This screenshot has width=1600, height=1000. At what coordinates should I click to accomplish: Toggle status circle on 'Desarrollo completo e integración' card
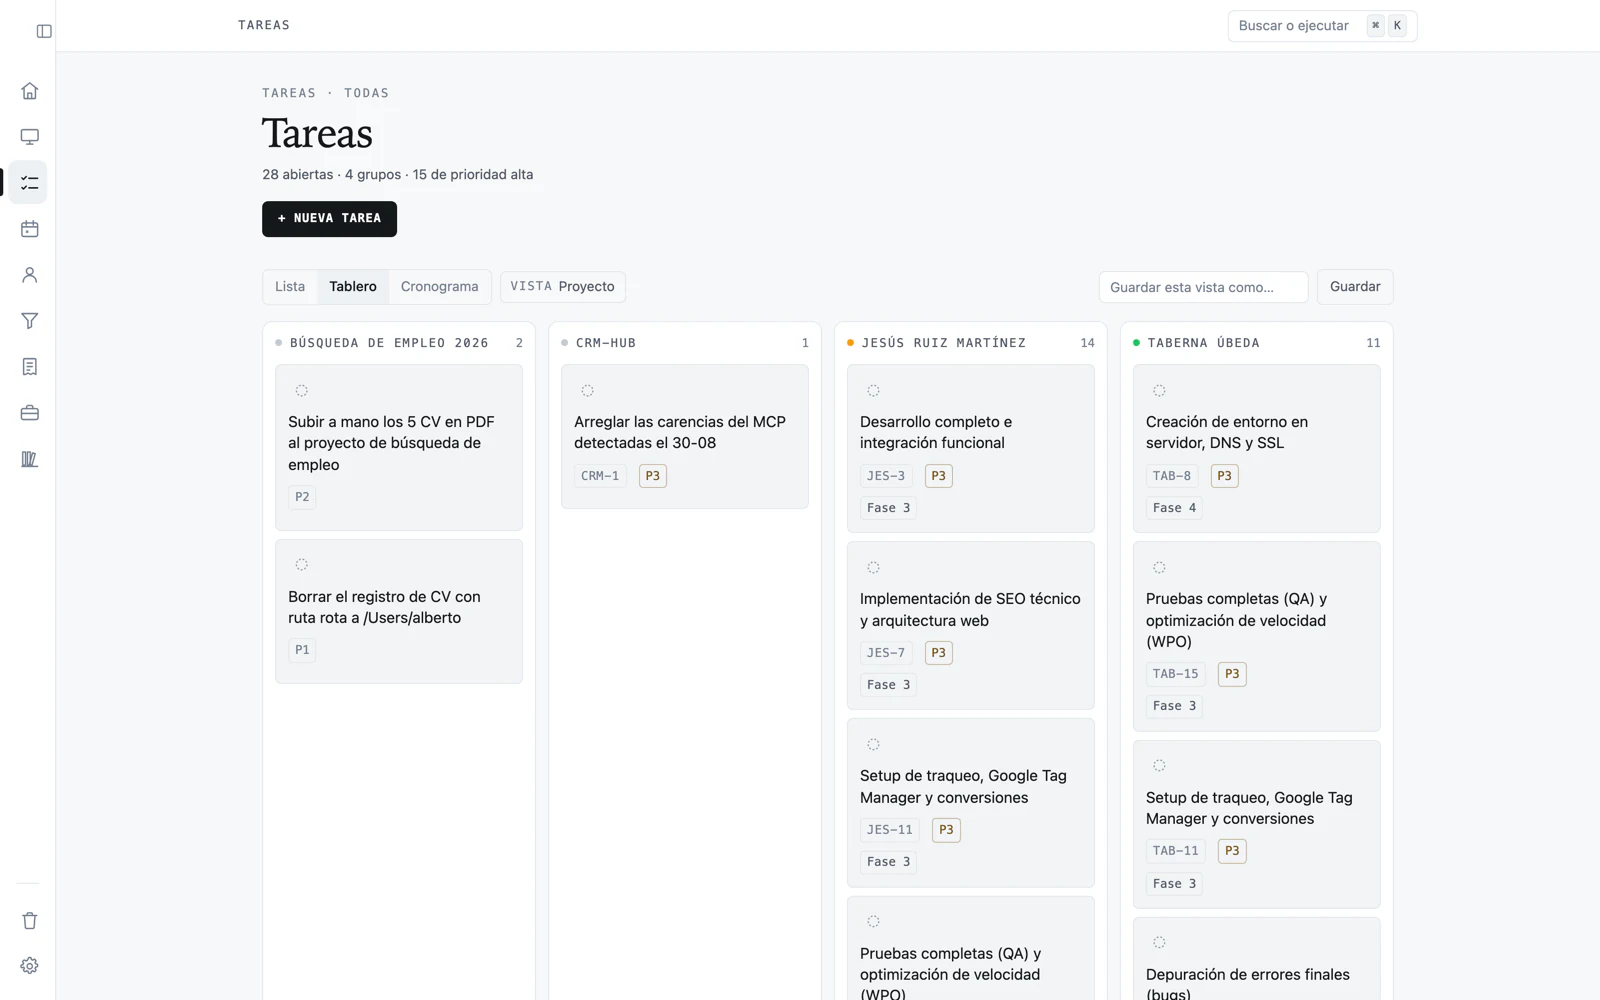[x=873, y=391]
